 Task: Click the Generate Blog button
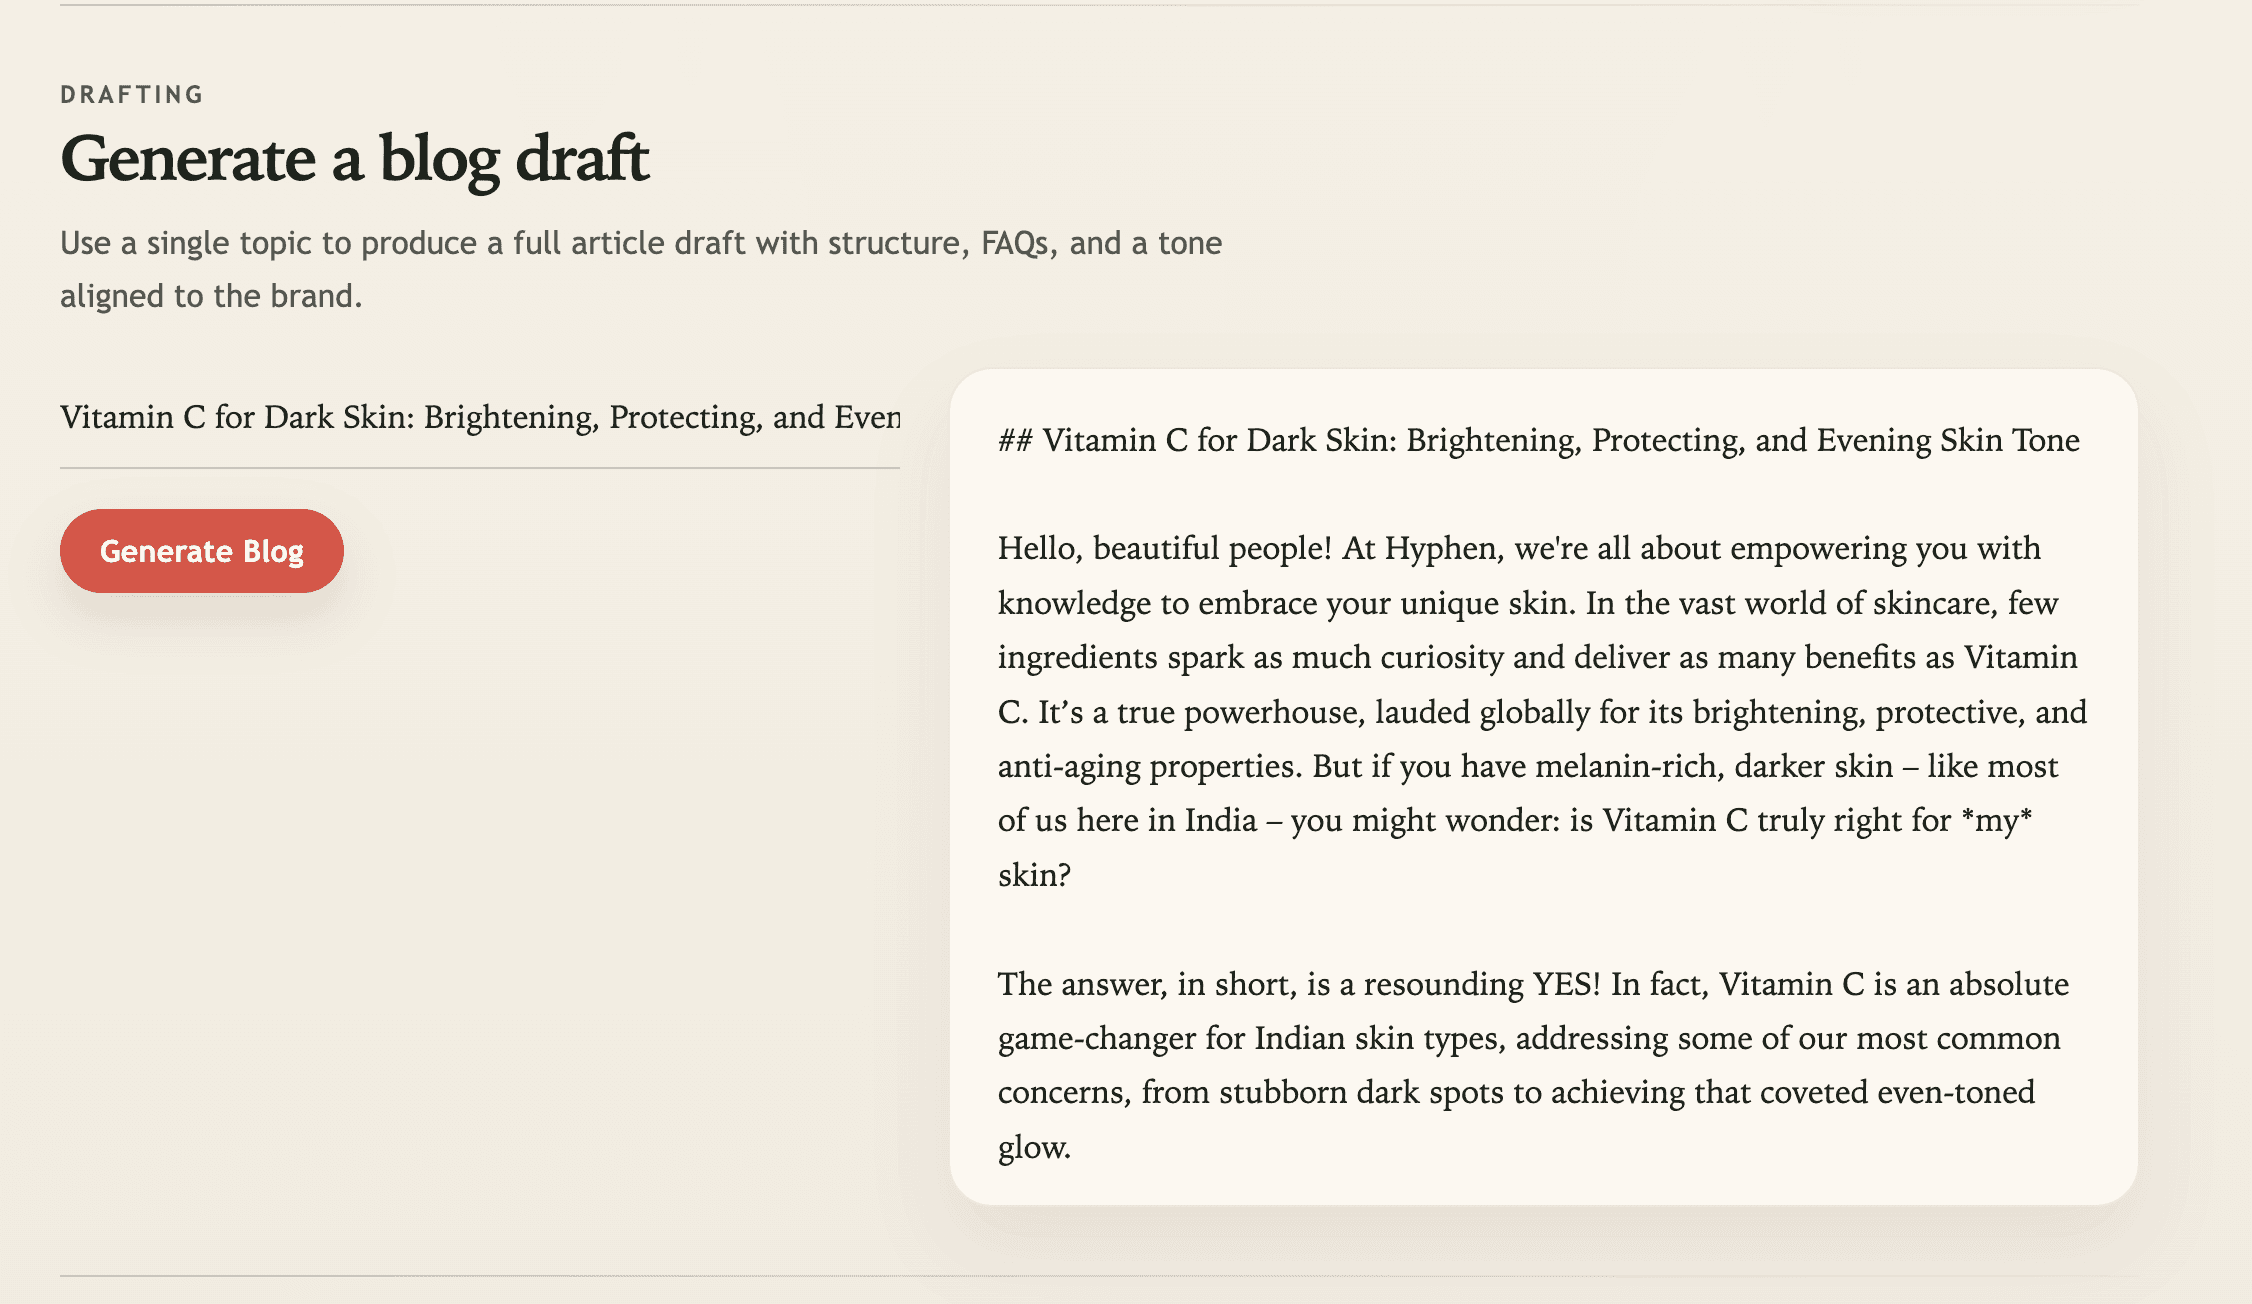point(201,550)
